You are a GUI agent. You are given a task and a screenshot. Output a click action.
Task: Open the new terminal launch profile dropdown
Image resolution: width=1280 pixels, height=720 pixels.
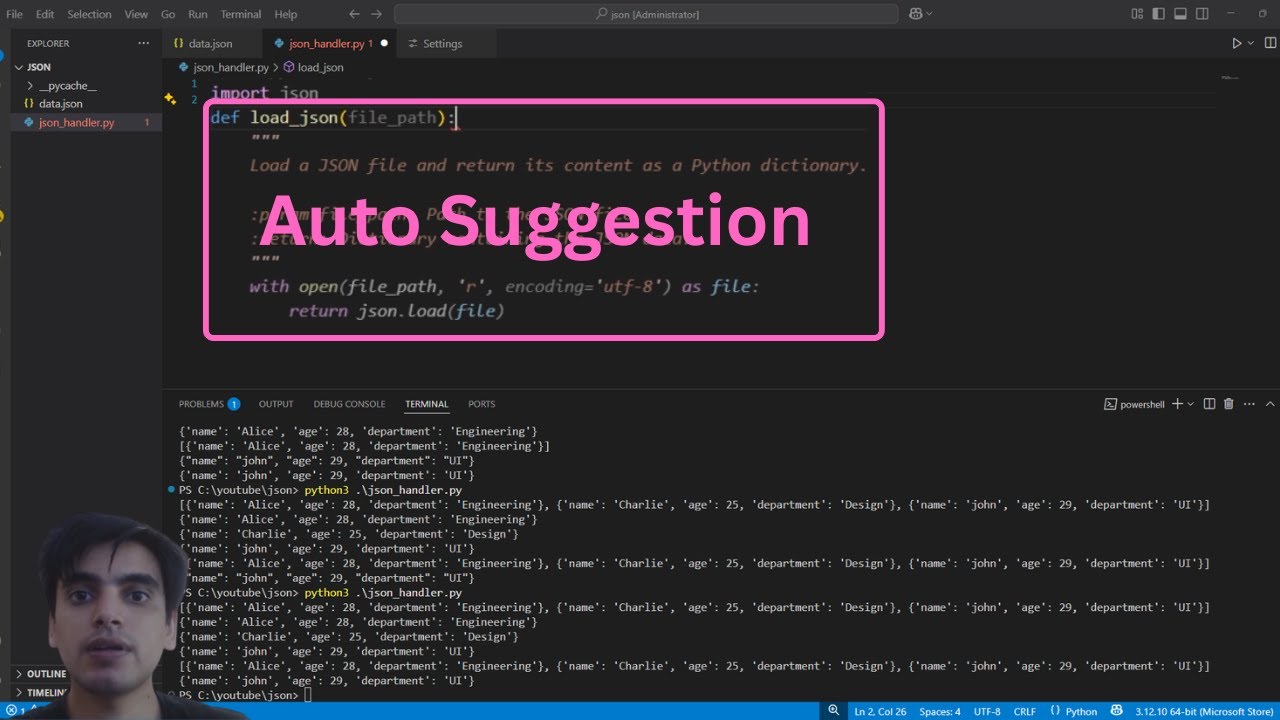click(x=1190, y=404)
